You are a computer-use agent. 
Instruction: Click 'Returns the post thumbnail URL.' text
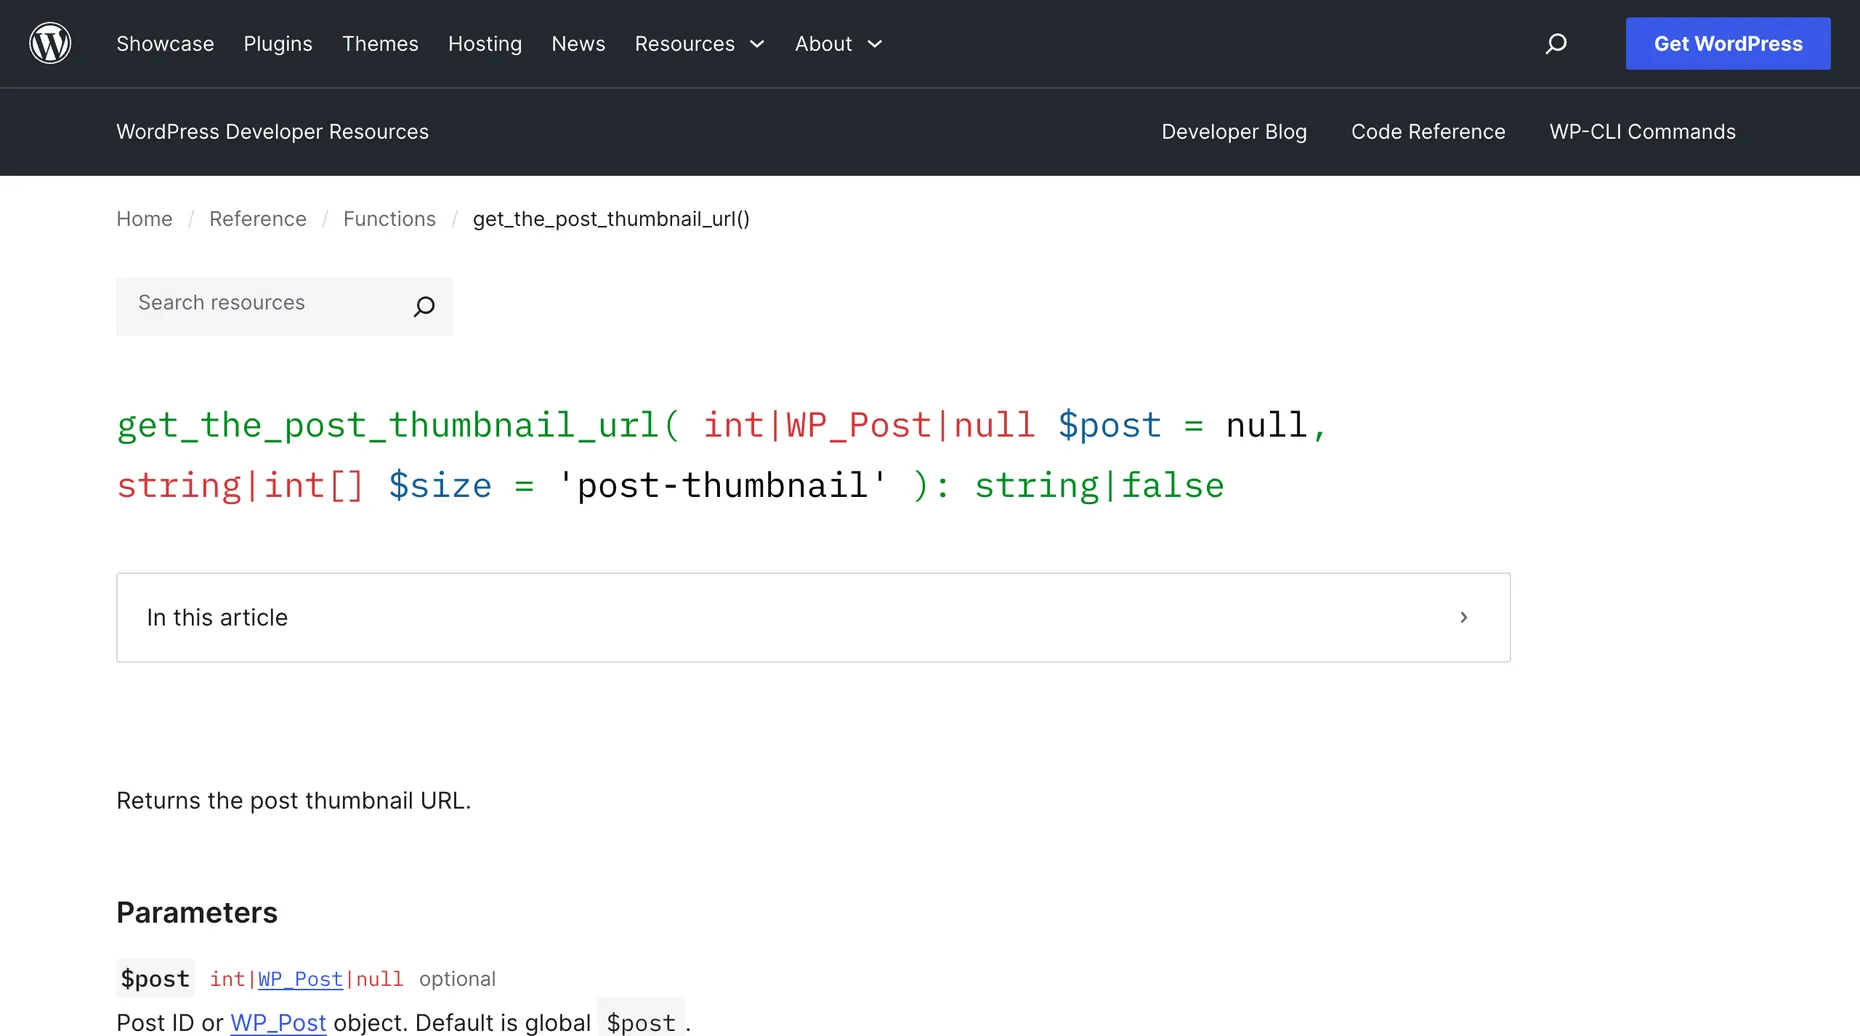tap(293, 801)
